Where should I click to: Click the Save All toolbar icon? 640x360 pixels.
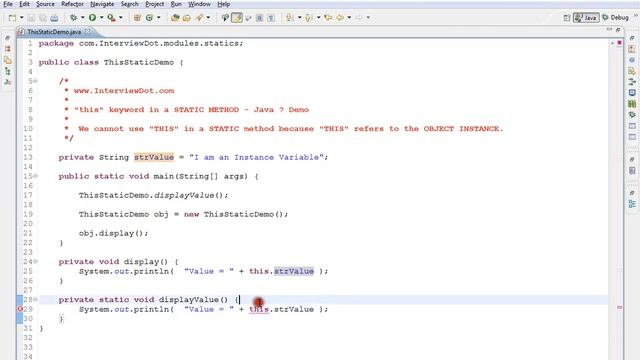click(x=42, y=18)
